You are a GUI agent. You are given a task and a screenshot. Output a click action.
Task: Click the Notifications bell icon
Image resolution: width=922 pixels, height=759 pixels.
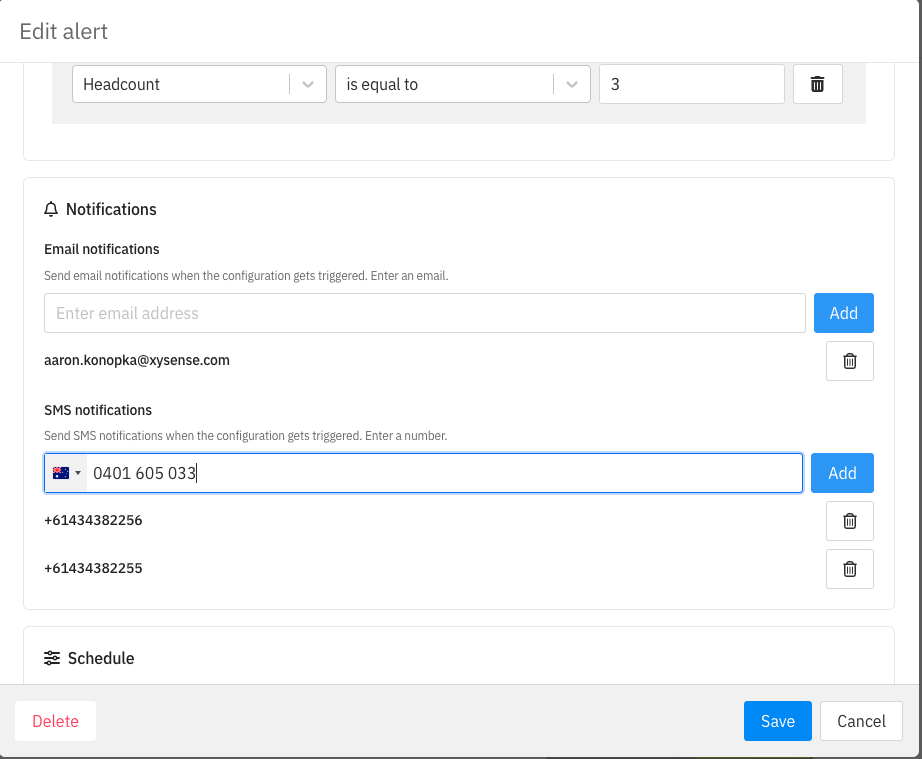tap(51, 209)
